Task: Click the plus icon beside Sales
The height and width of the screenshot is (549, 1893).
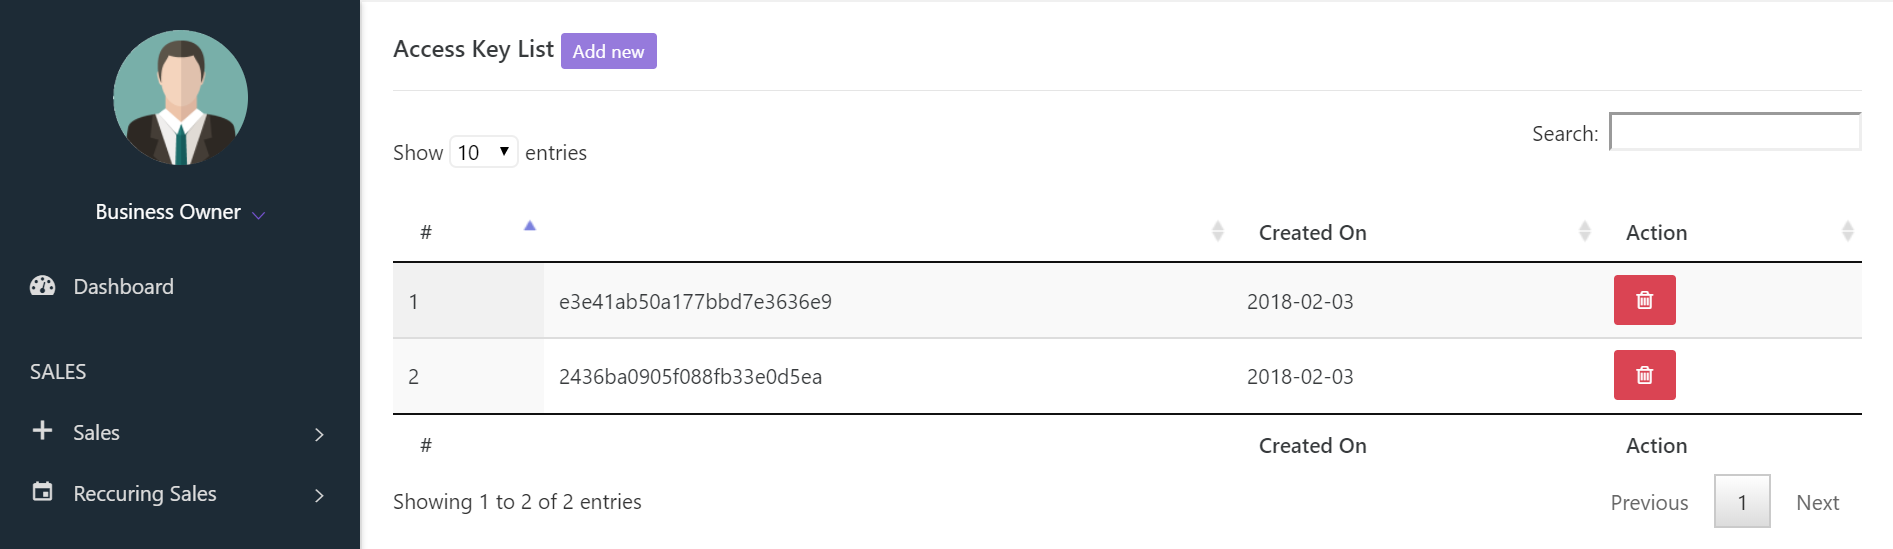Action: pos(42,431)
